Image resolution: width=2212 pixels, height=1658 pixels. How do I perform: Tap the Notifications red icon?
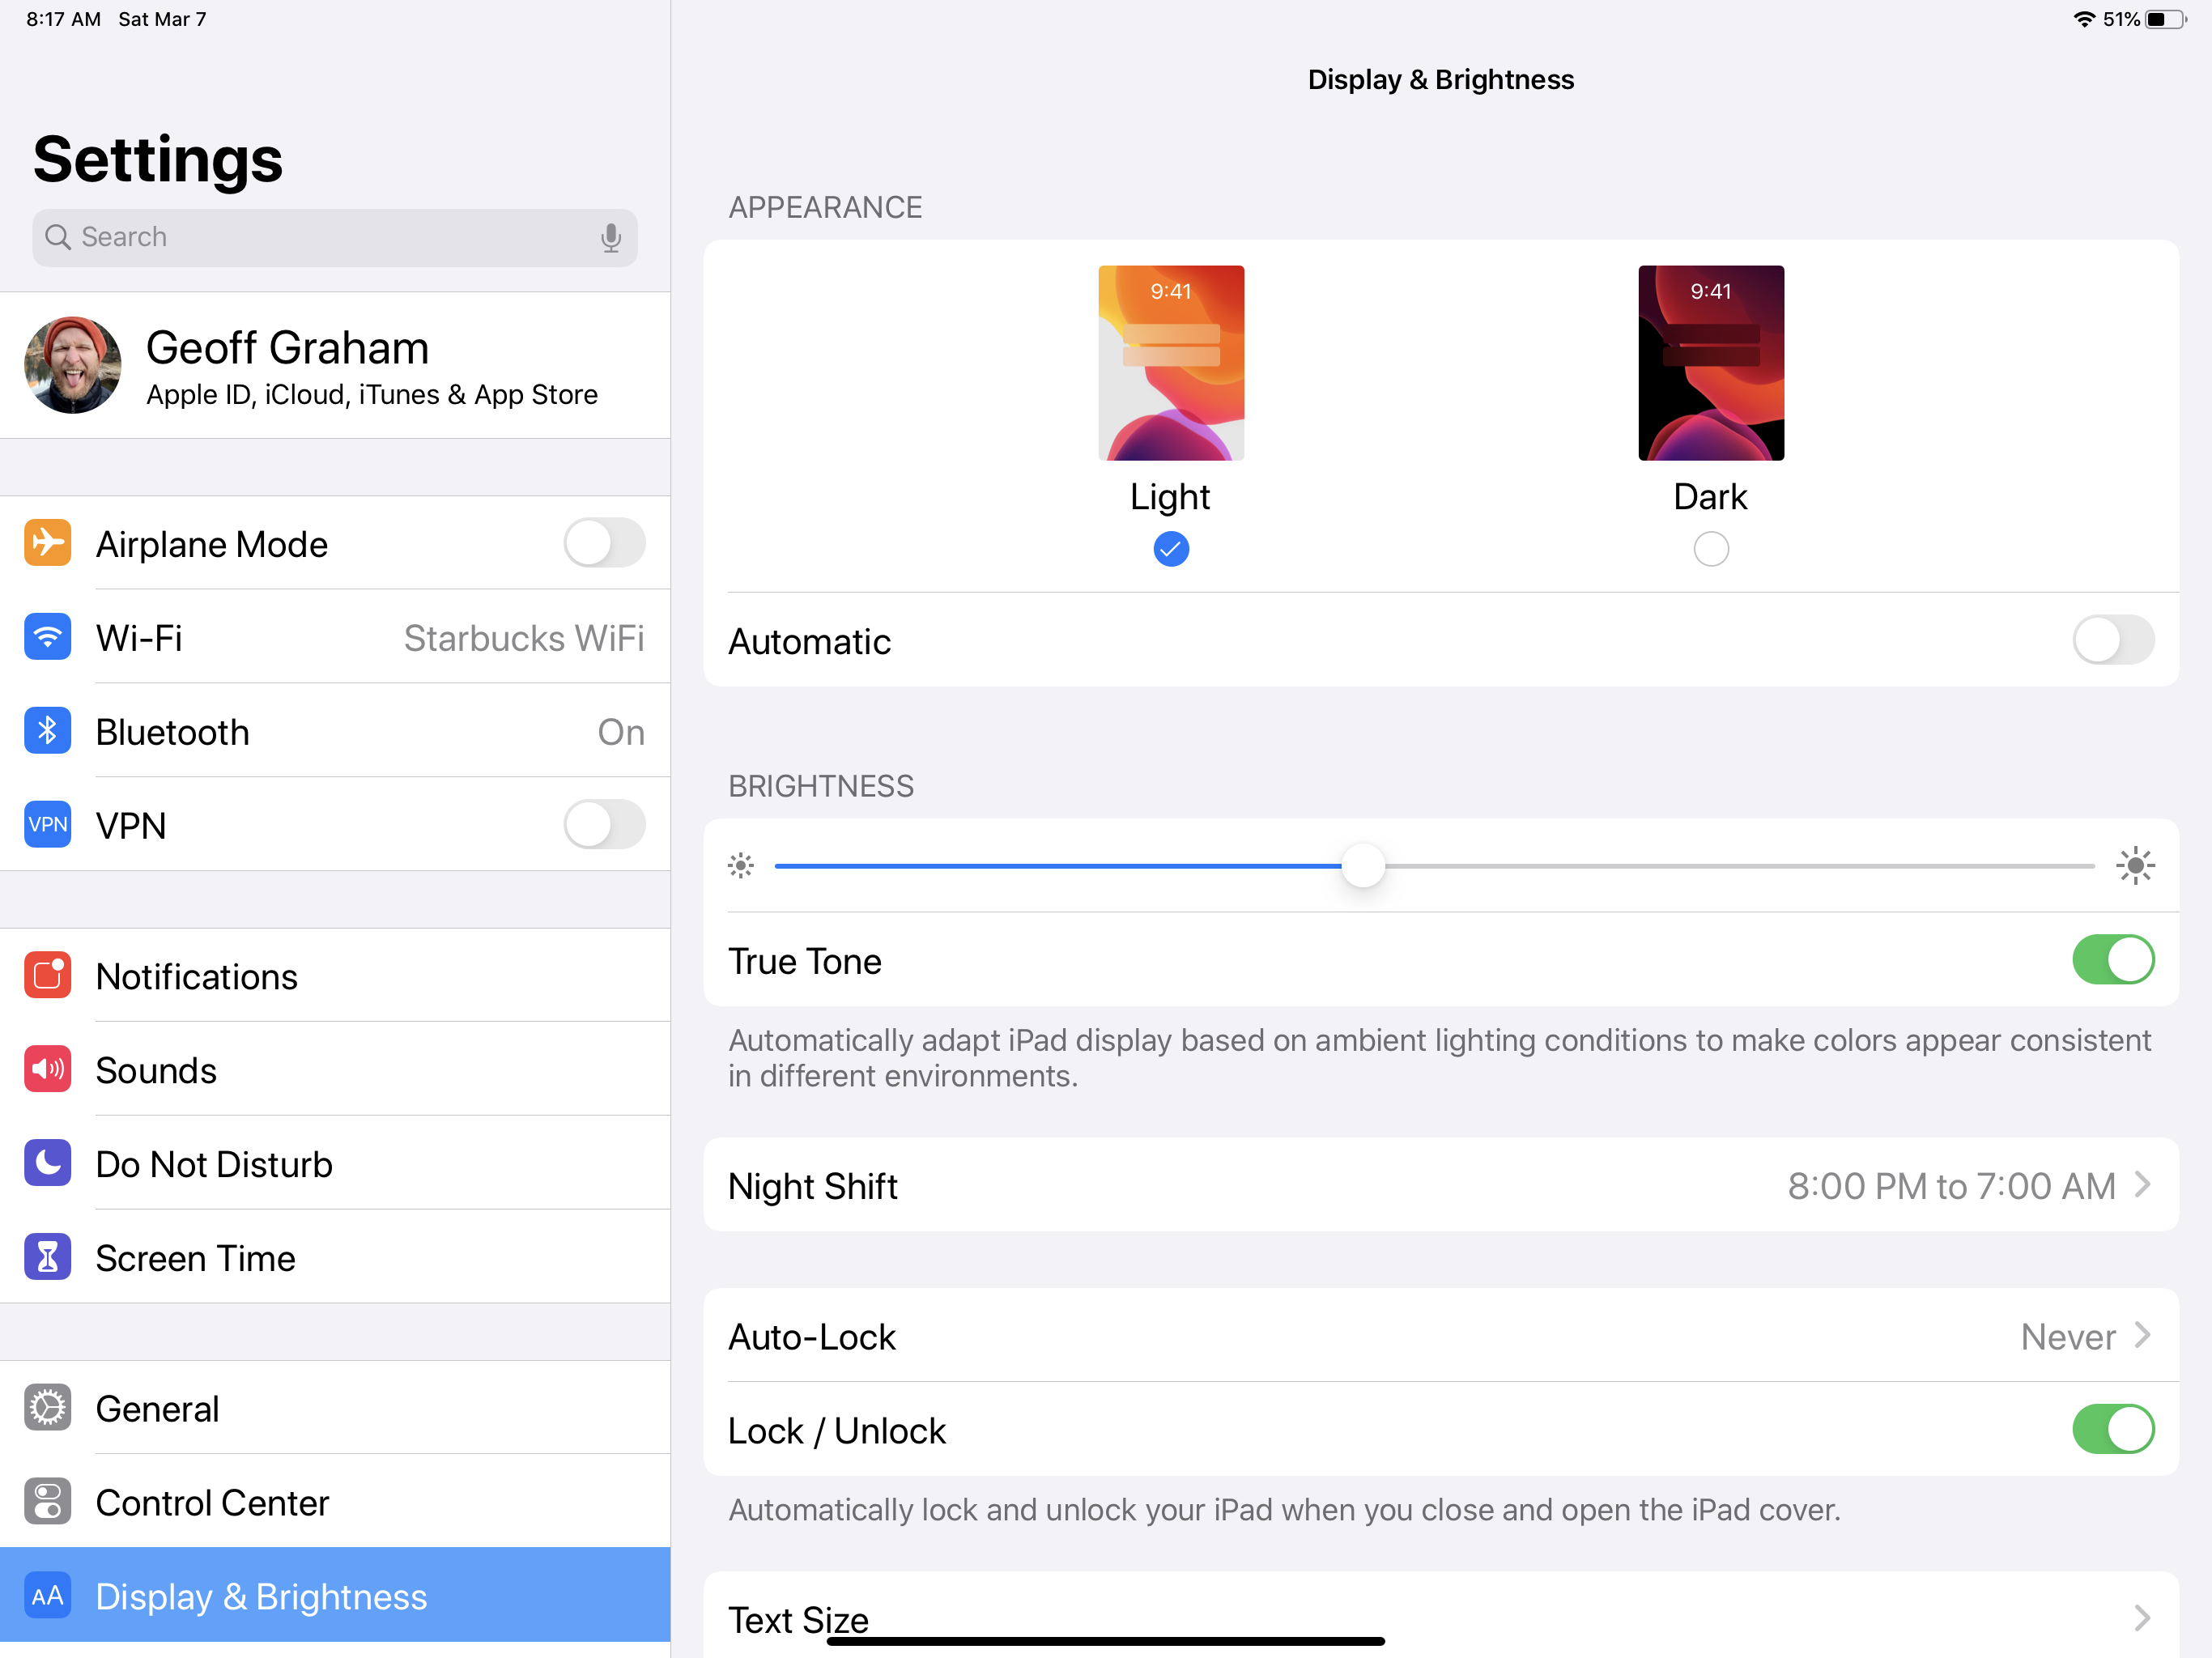(x=47, y=976)
